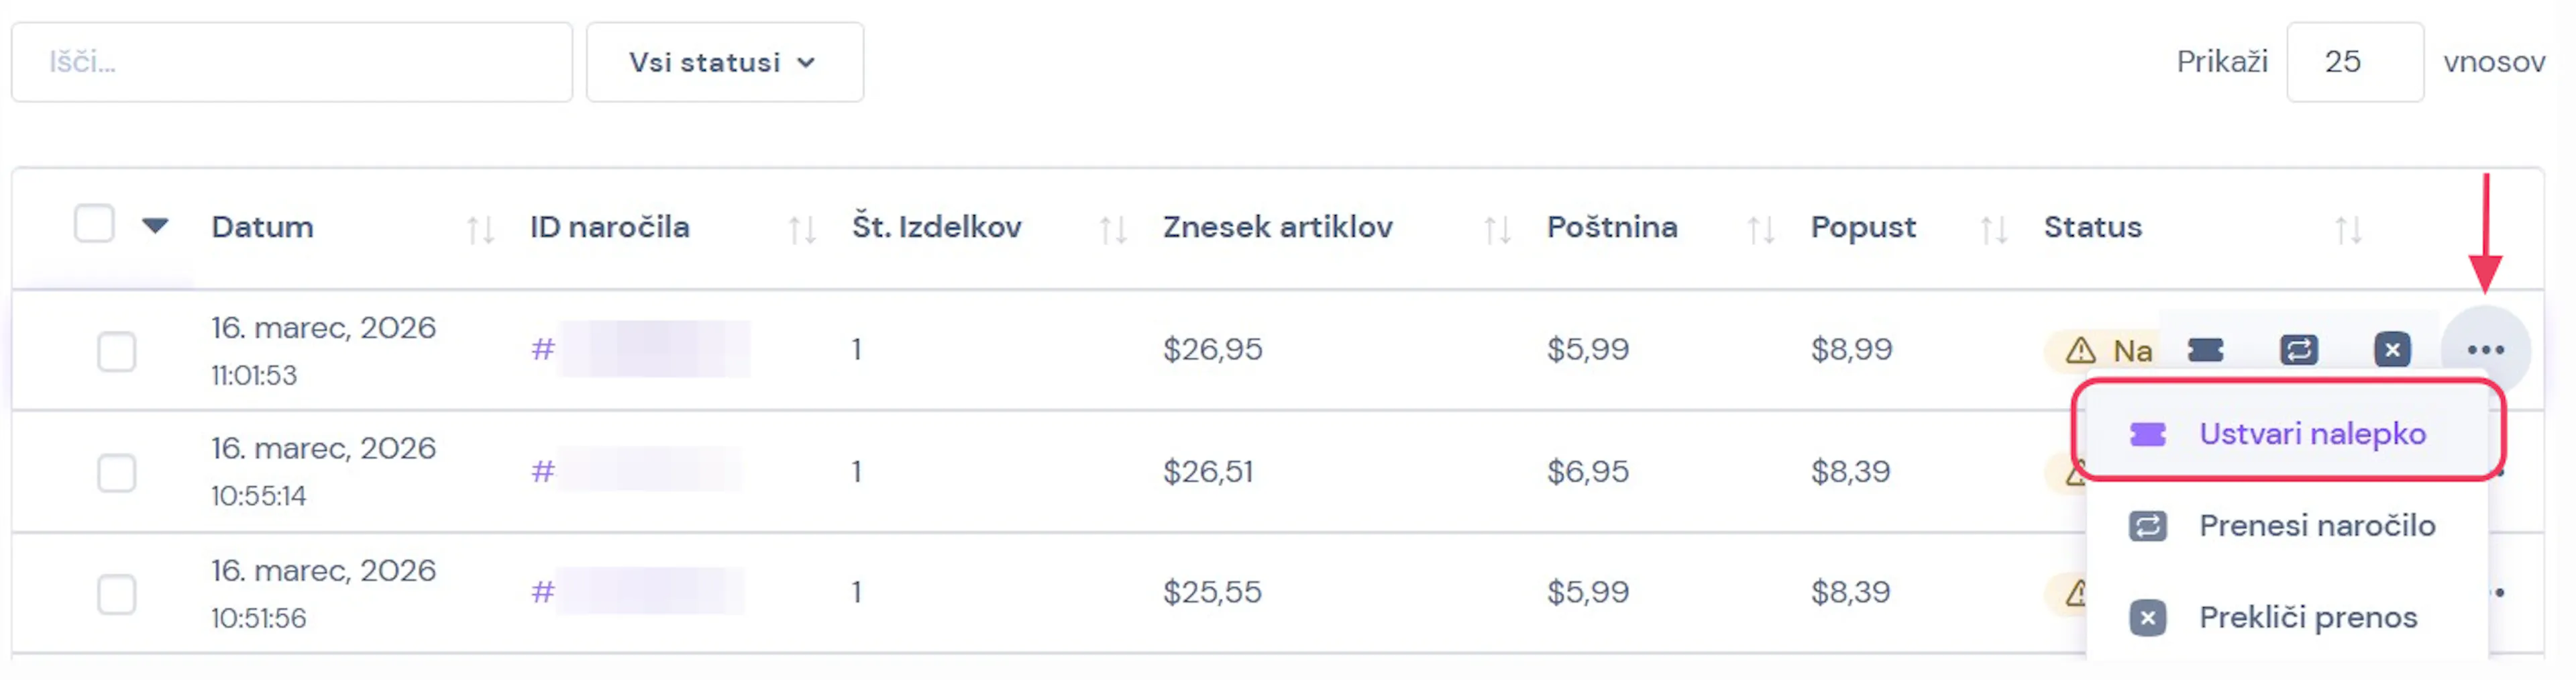The height and width of the screenshot is (680, 2576).
Task: Sort by Datum column arrows
Action: (x=480, y=229)
